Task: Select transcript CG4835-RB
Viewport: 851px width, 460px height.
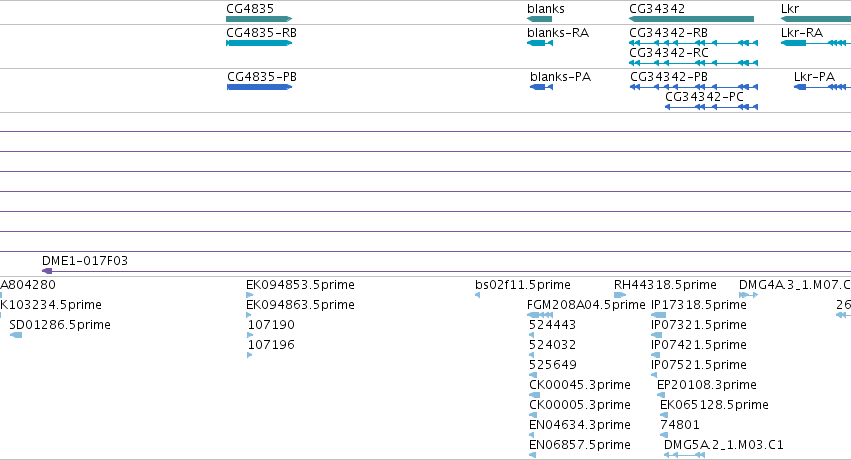Action: pyautogui.click(x=259, y=43)
